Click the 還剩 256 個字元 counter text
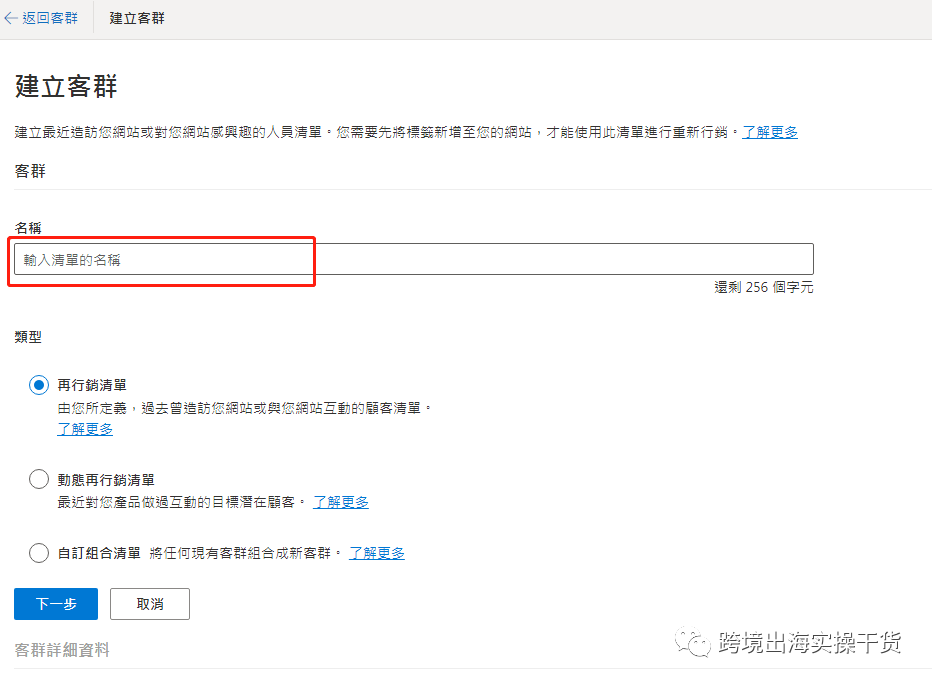Screen dimensions: 932x684 pos(764,287)
